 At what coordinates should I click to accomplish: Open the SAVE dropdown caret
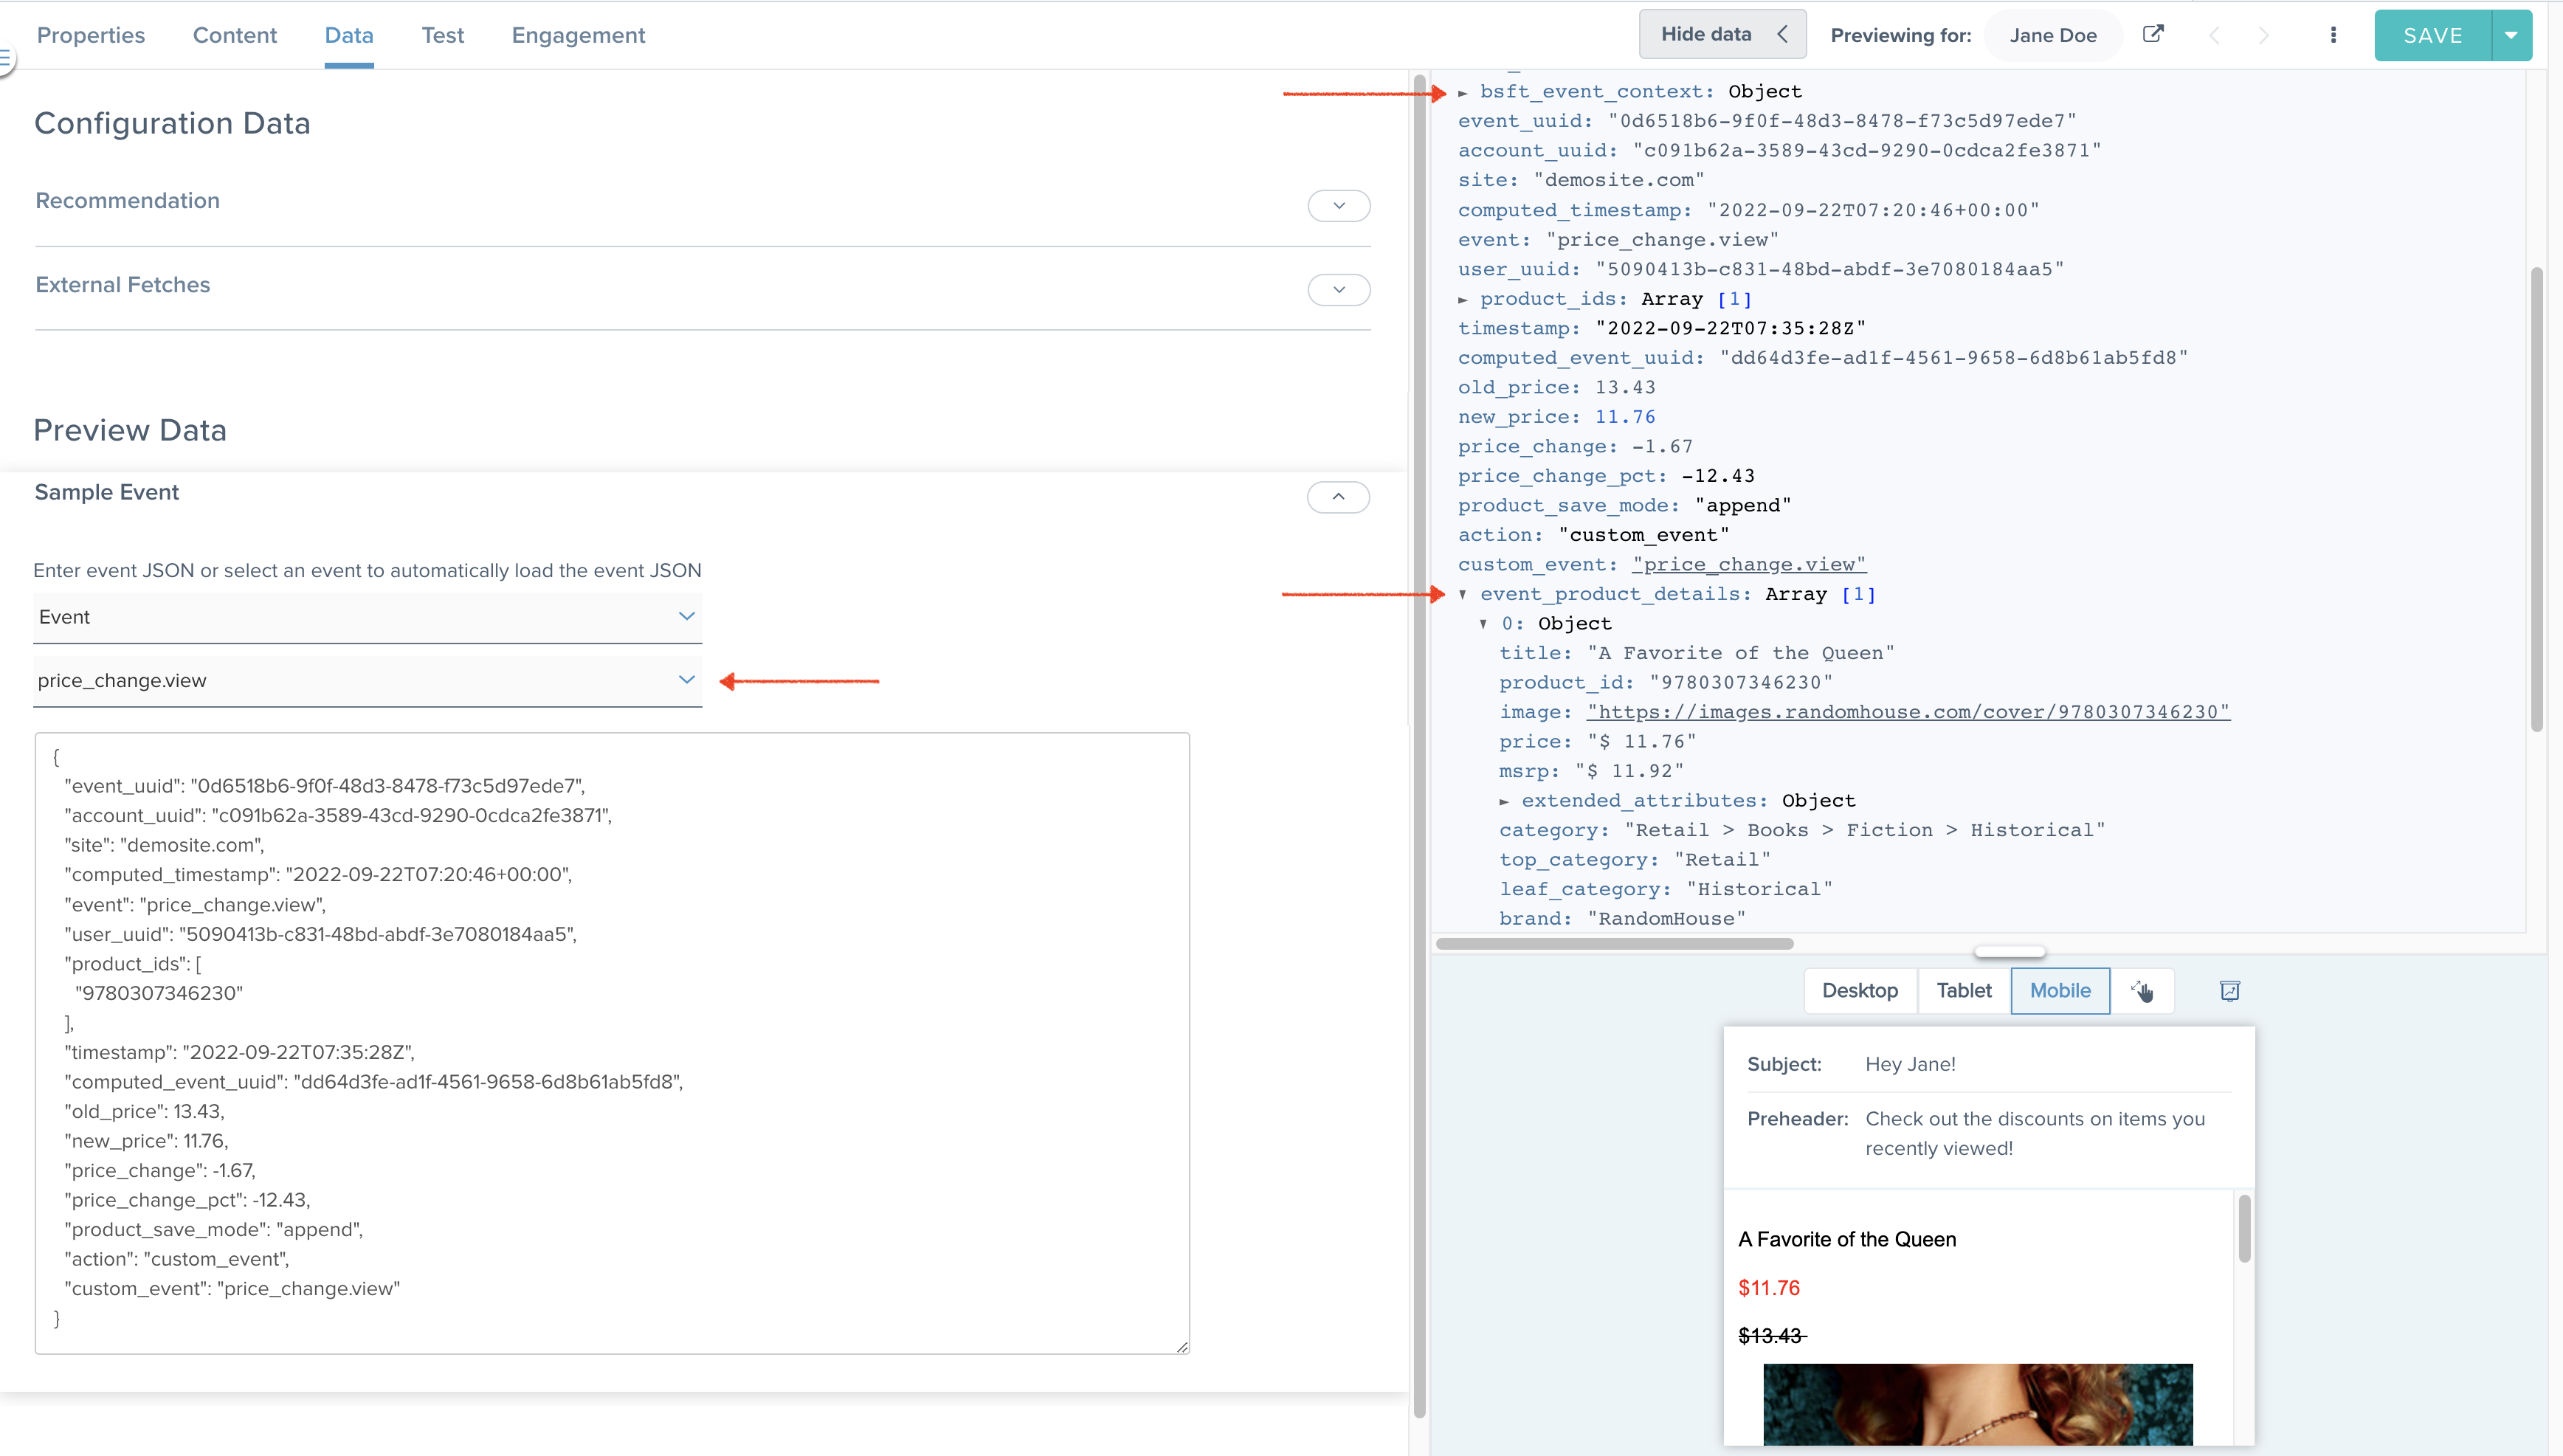point(2511,35)
